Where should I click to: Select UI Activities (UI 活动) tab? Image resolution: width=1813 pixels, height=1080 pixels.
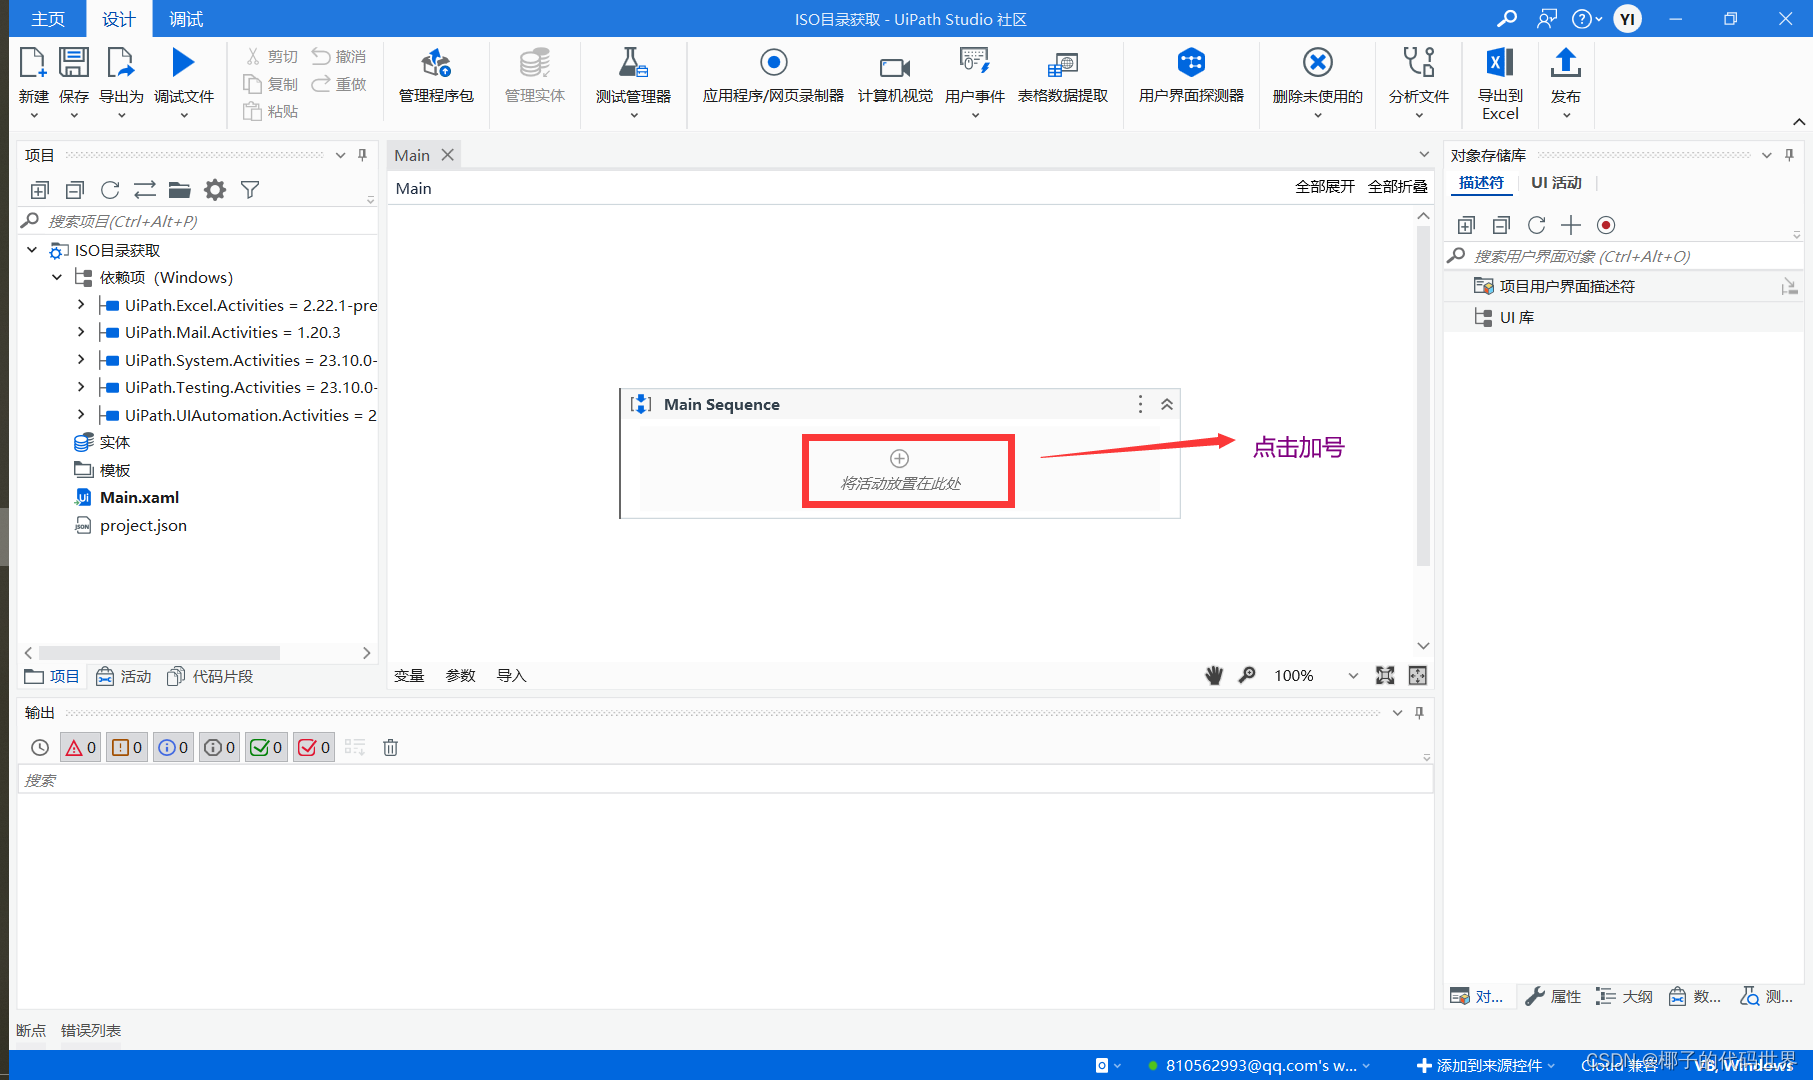point(1556,183)
